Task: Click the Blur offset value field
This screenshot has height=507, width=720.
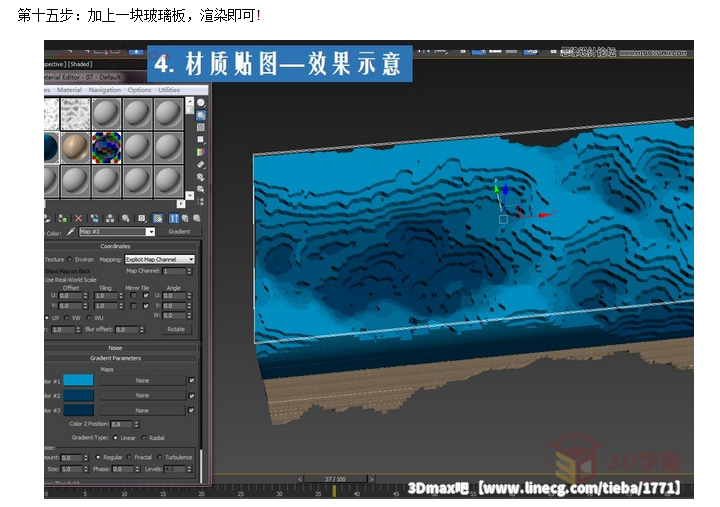Action: pos(127,329)
